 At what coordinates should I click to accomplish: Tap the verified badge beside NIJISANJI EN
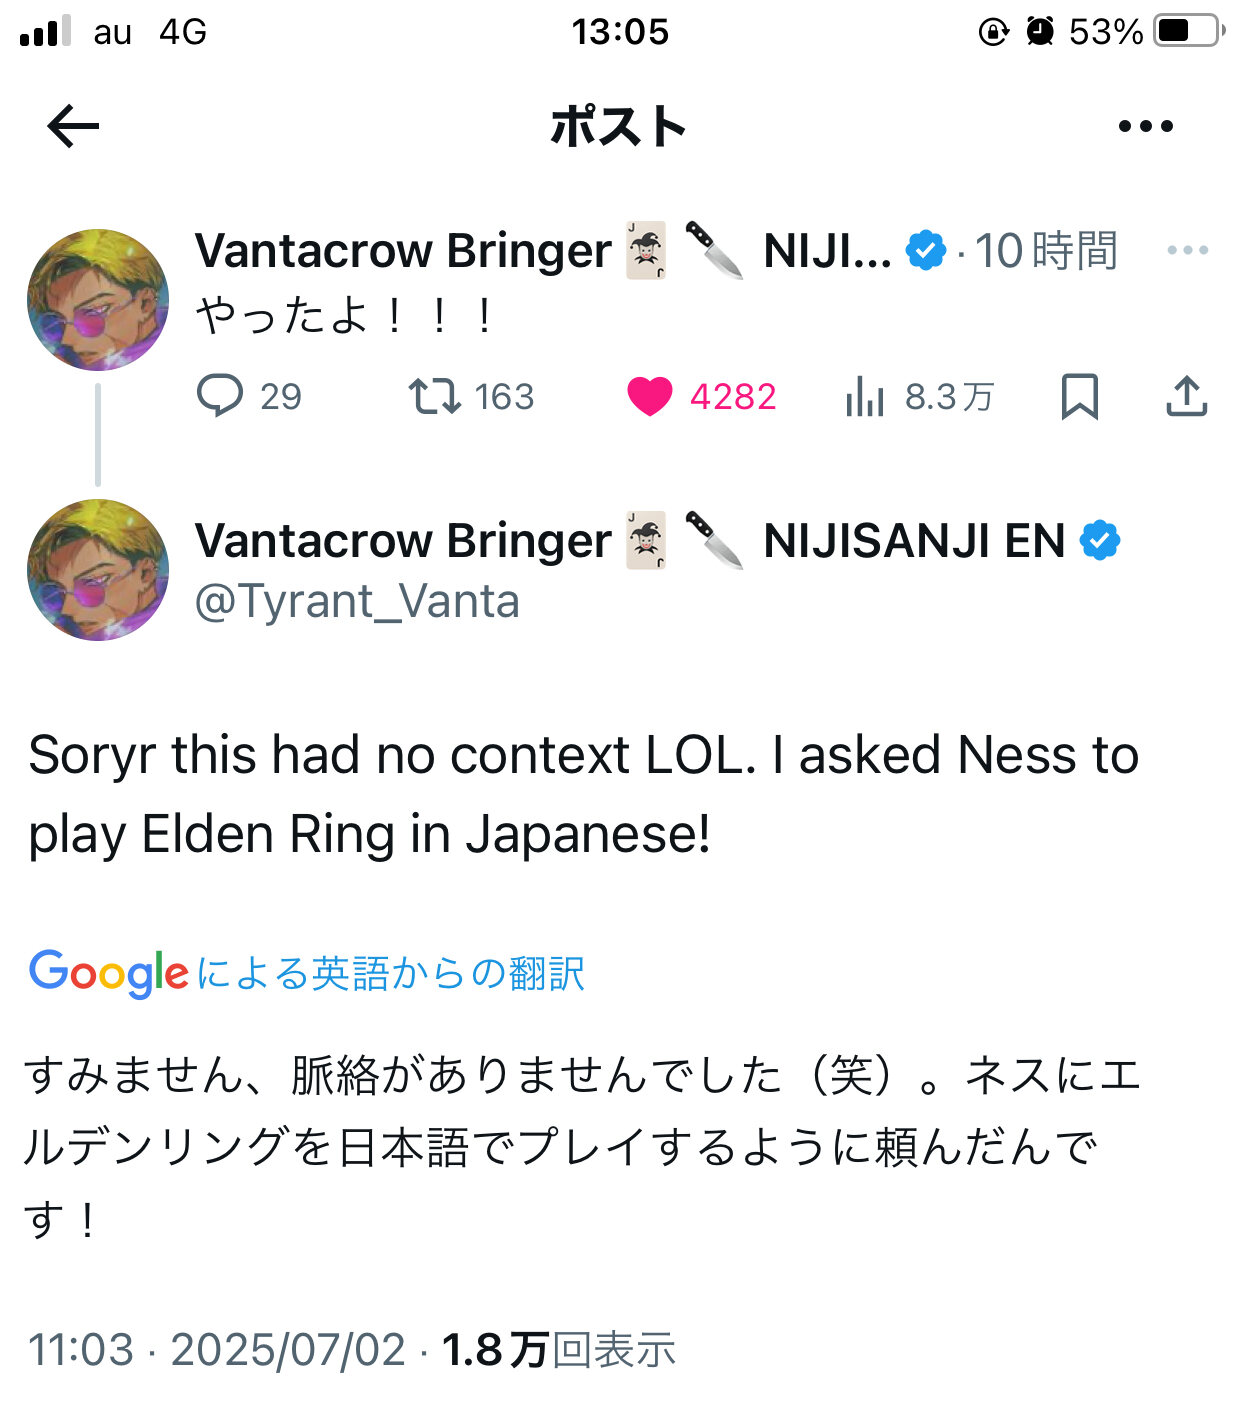pyautogui.click(x=1100, y=541)
